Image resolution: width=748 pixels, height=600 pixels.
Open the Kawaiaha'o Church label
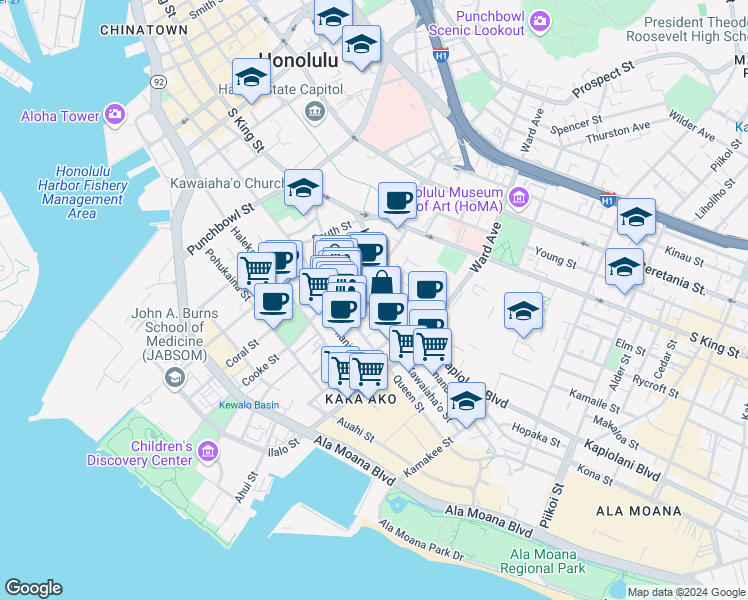[x=228, y=183]
